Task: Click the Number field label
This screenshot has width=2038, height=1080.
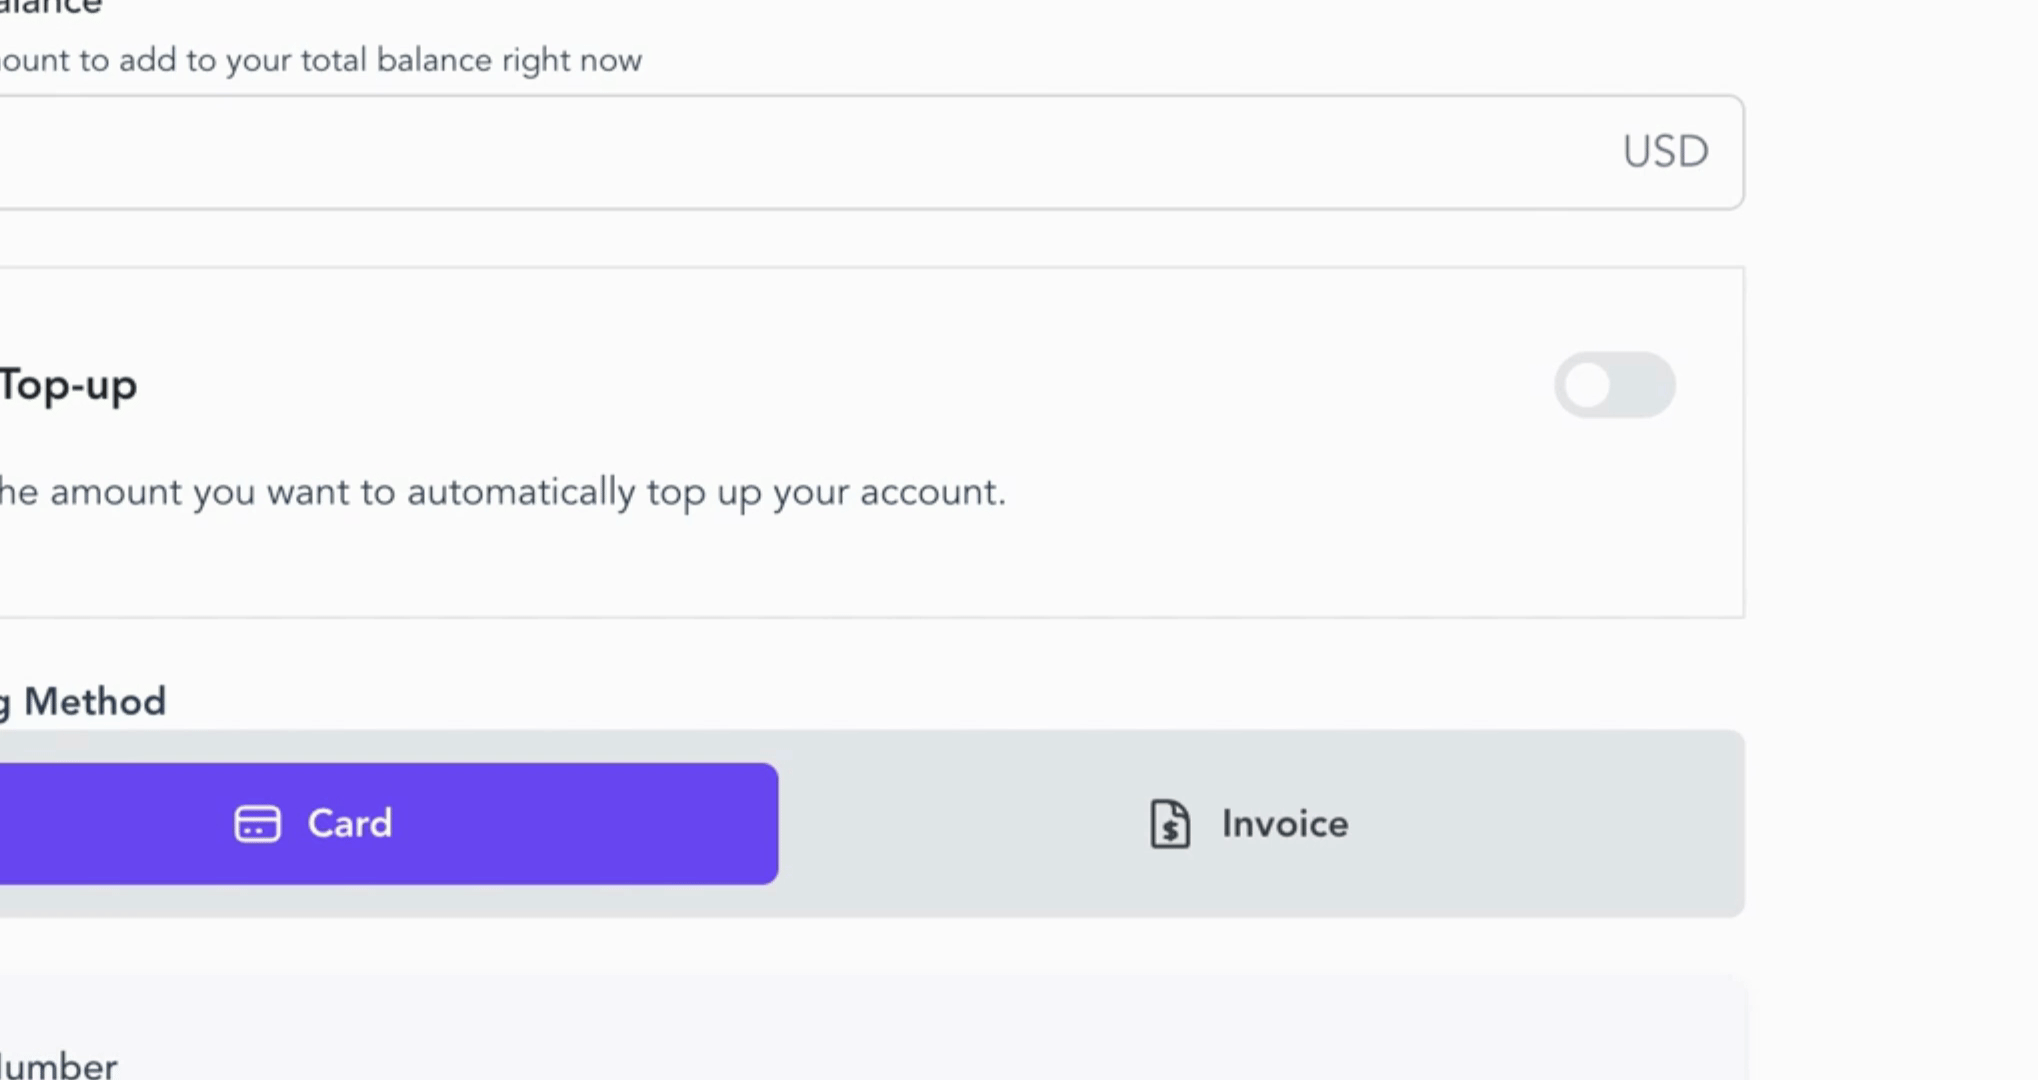Action: point(58,1066)
